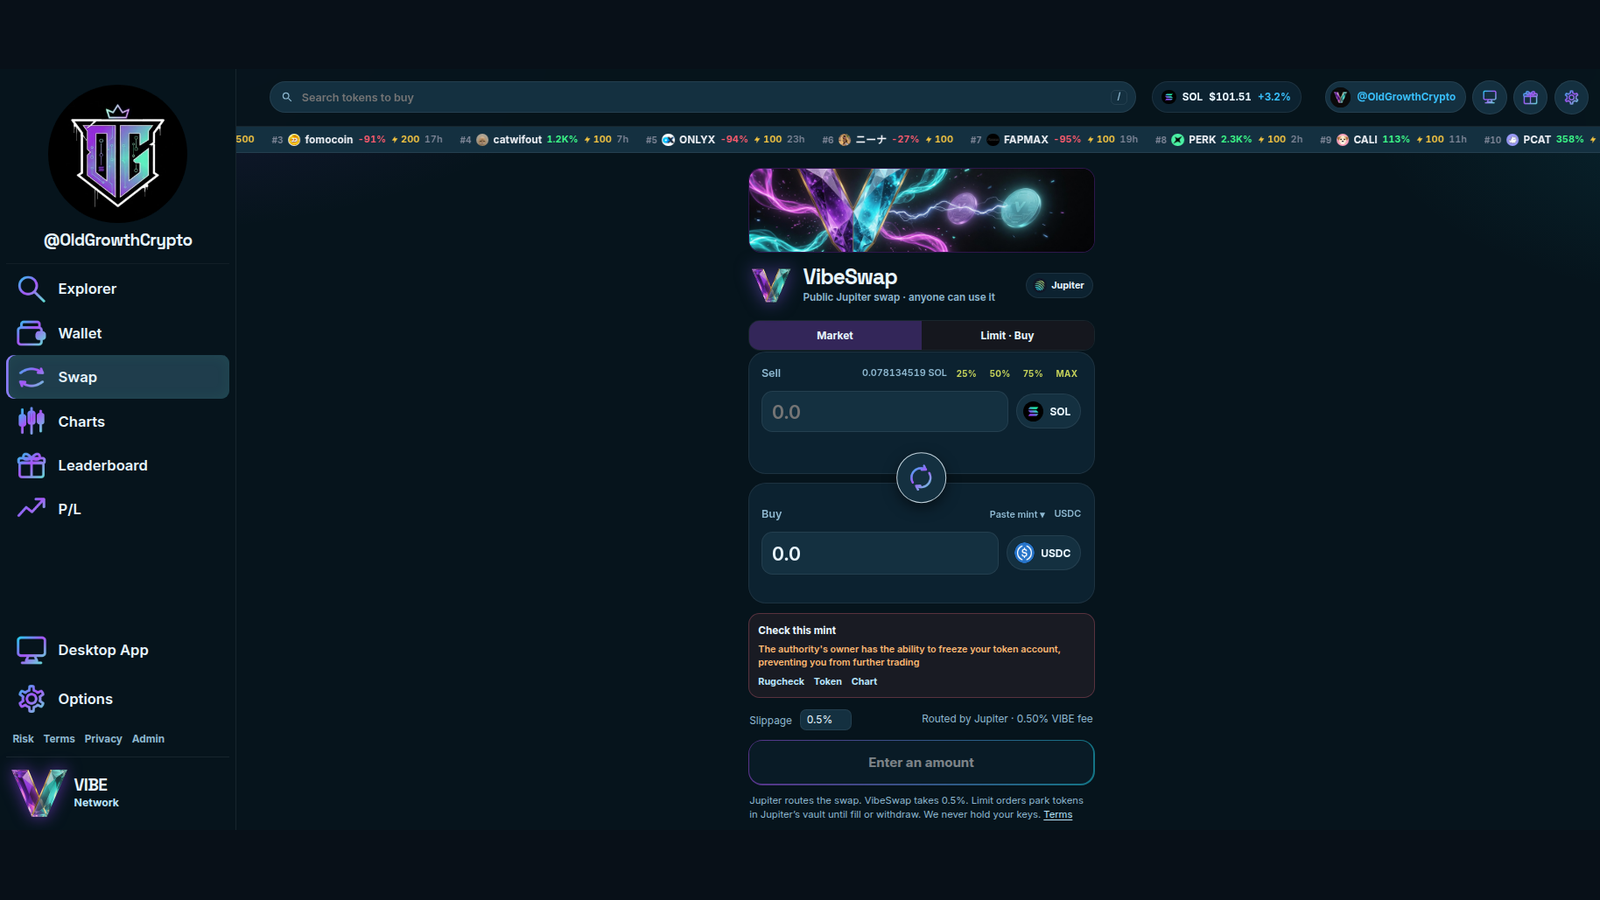Open the @OldGrowthCrypto account button in top bar
The image size is (1600, 900).
click(x=1395, y=97)
